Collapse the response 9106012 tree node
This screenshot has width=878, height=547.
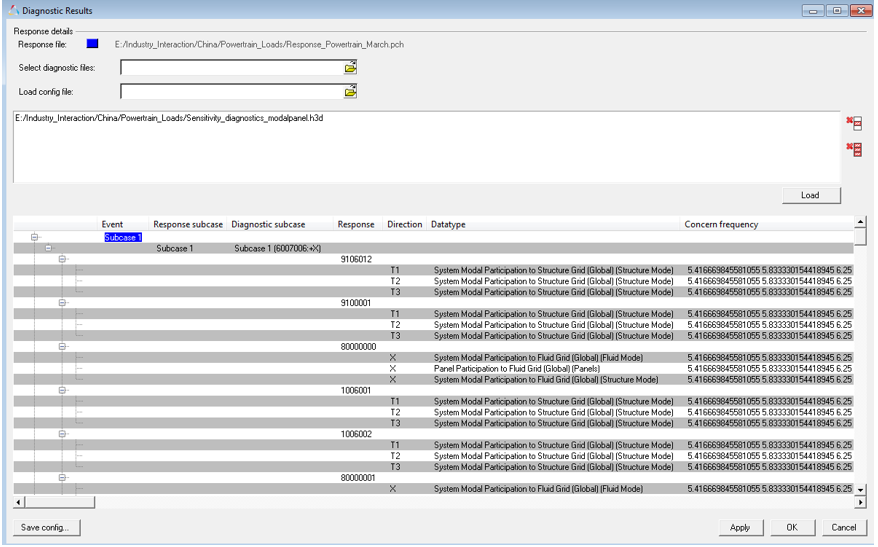(x=63, y=259)
